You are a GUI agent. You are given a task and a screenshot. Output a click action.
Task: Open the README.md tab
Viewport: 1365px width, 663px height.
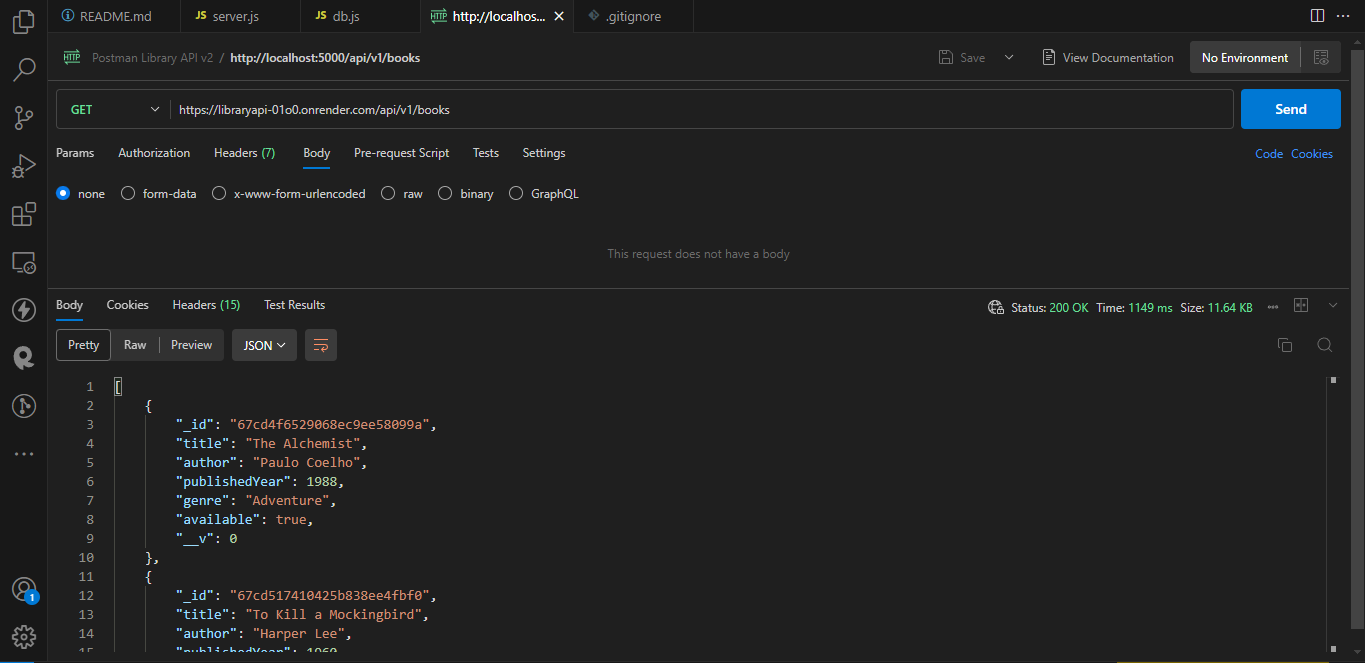tap(113, 16)
